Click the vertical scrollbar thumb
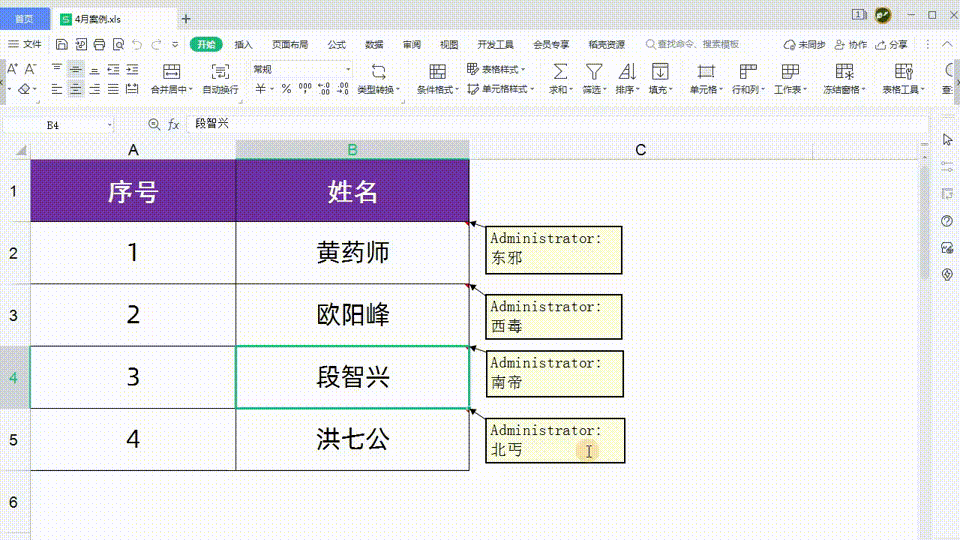 pyautogui.click(x=924, y=220)
